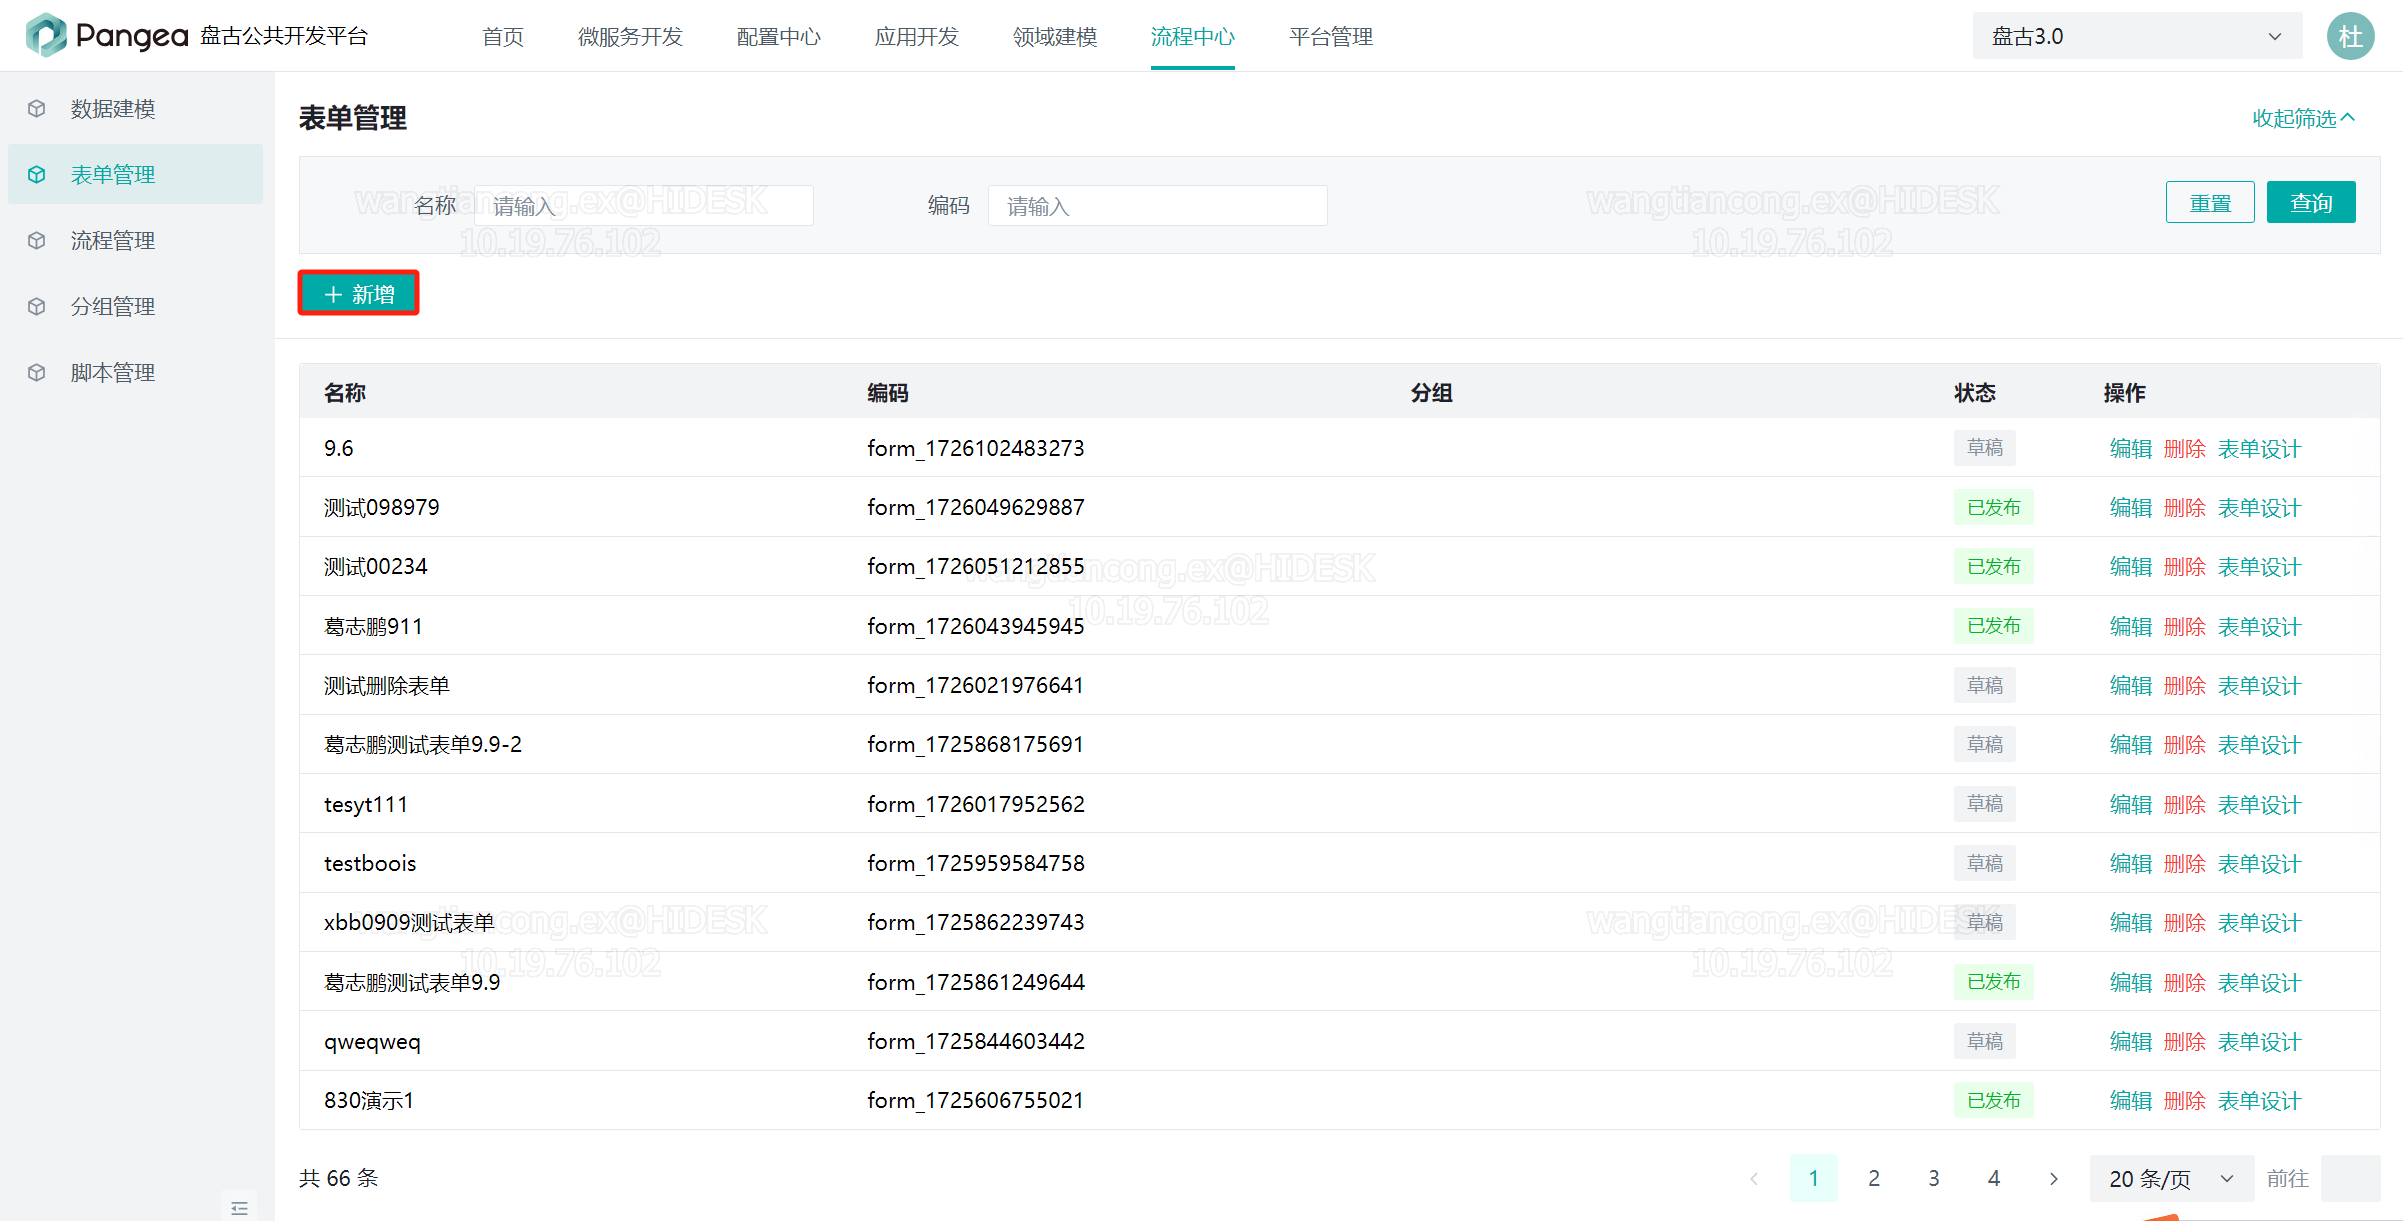Click the 状态 column header
This screenshot has width=2403, height=1221.
[1975, 393]
